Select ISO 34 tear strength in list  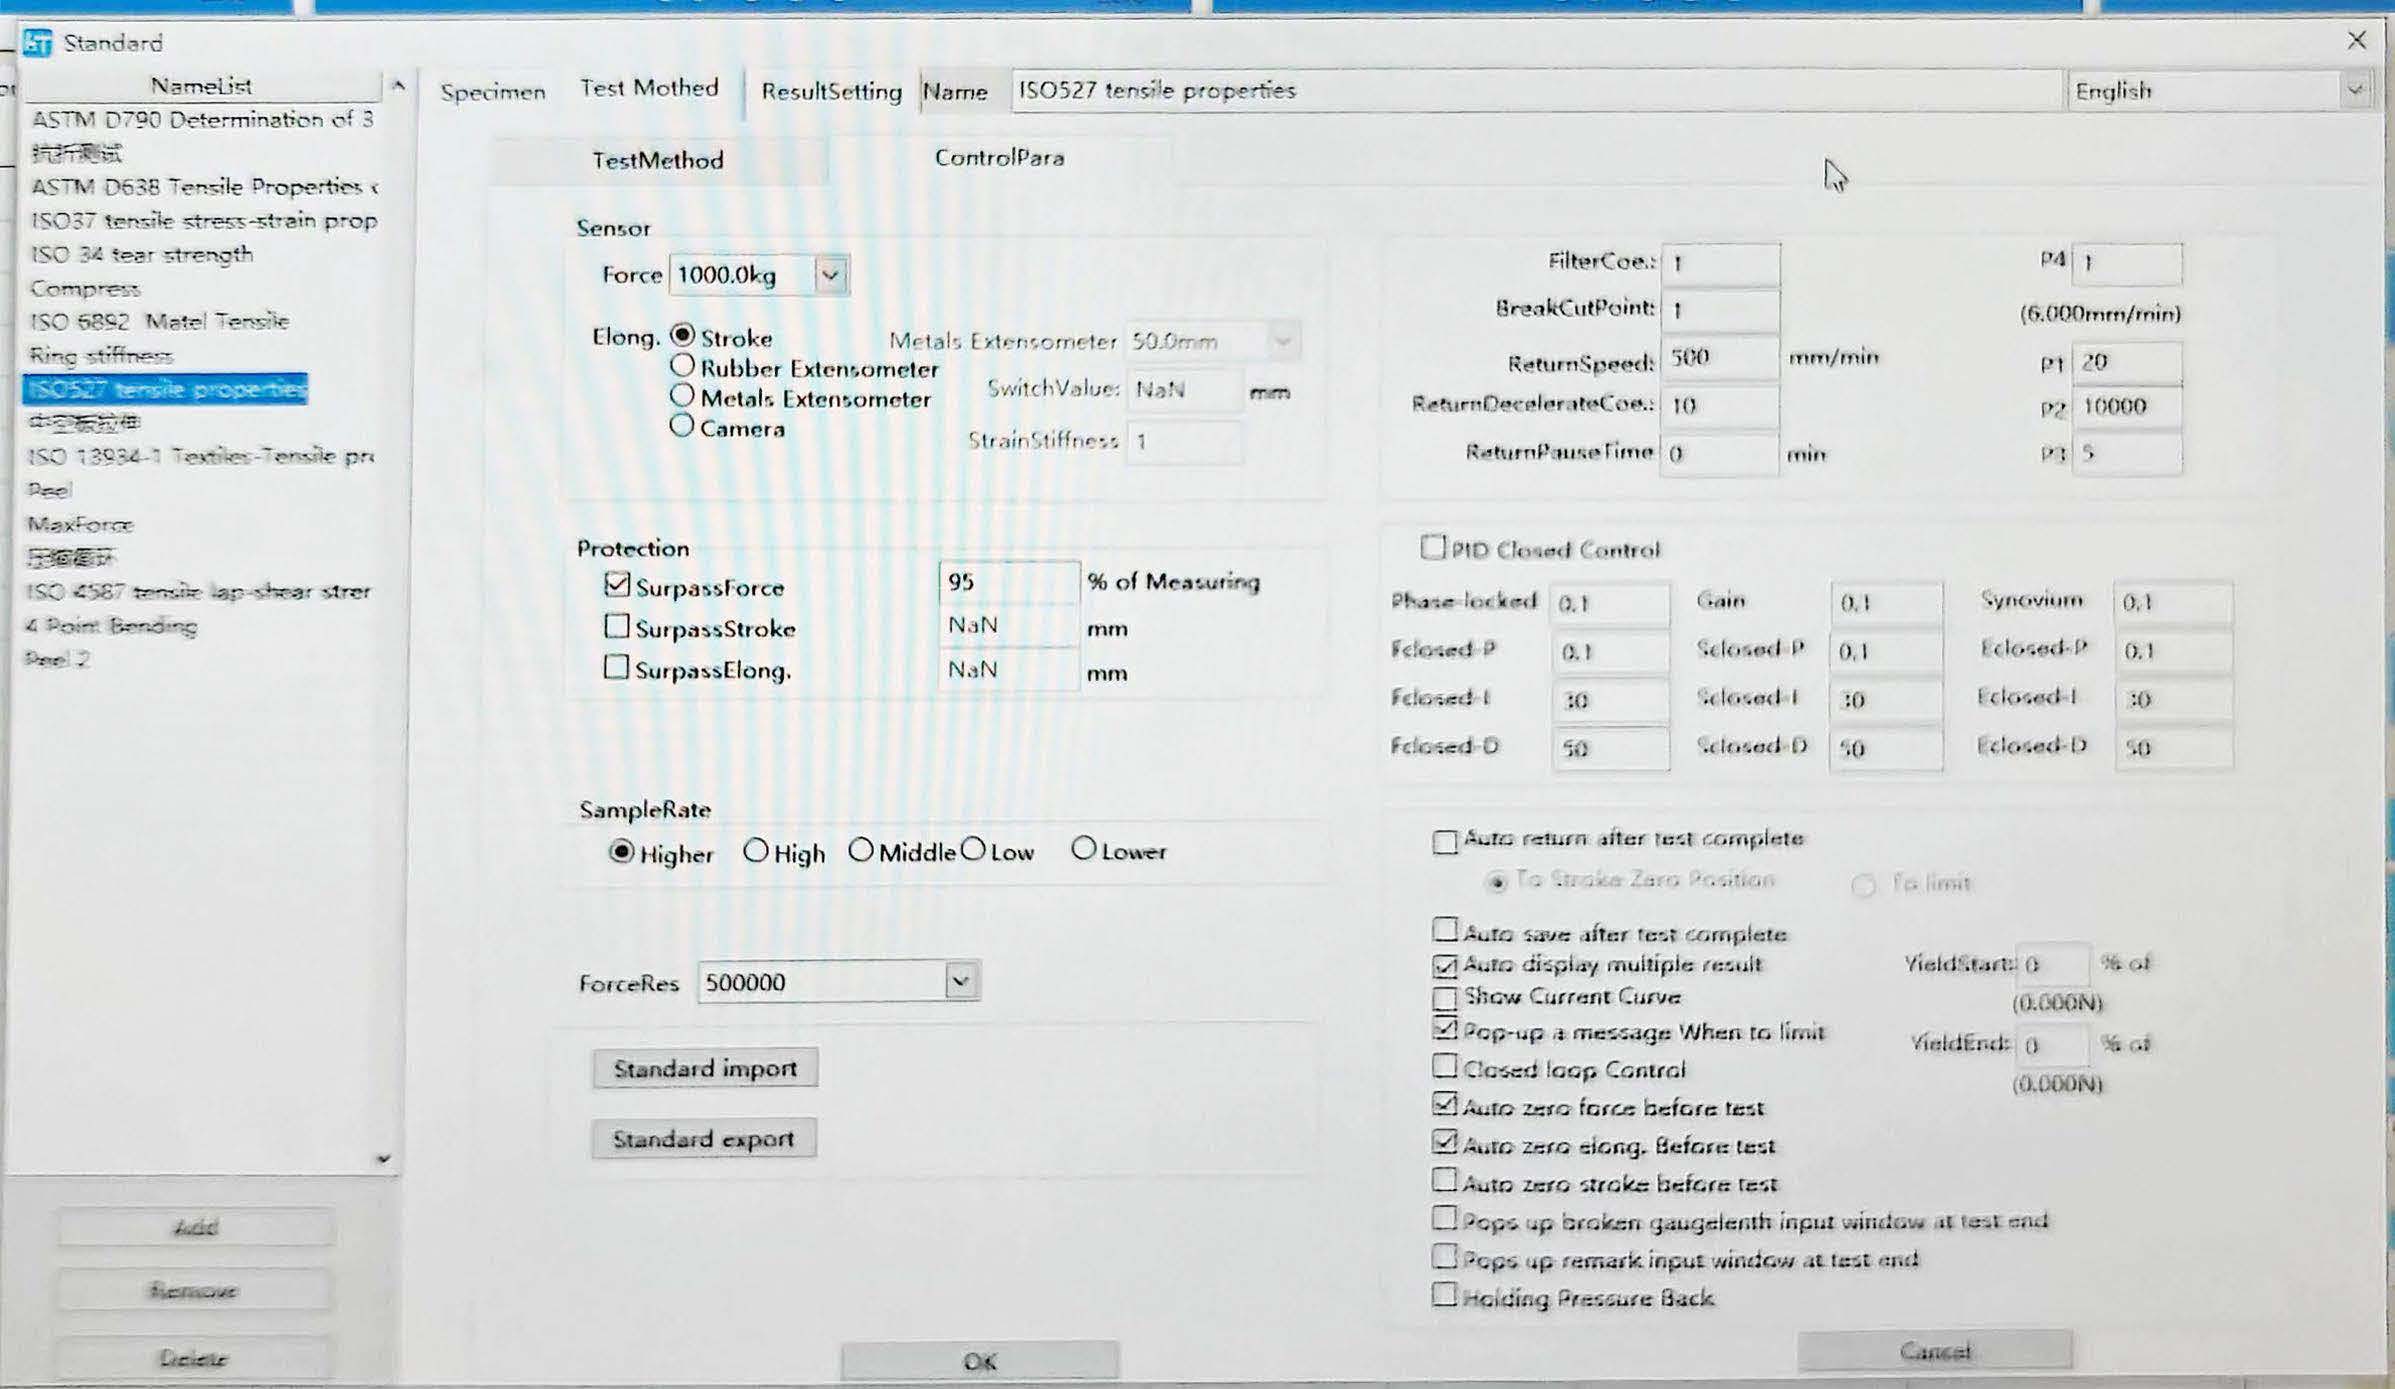click(141, 254)
